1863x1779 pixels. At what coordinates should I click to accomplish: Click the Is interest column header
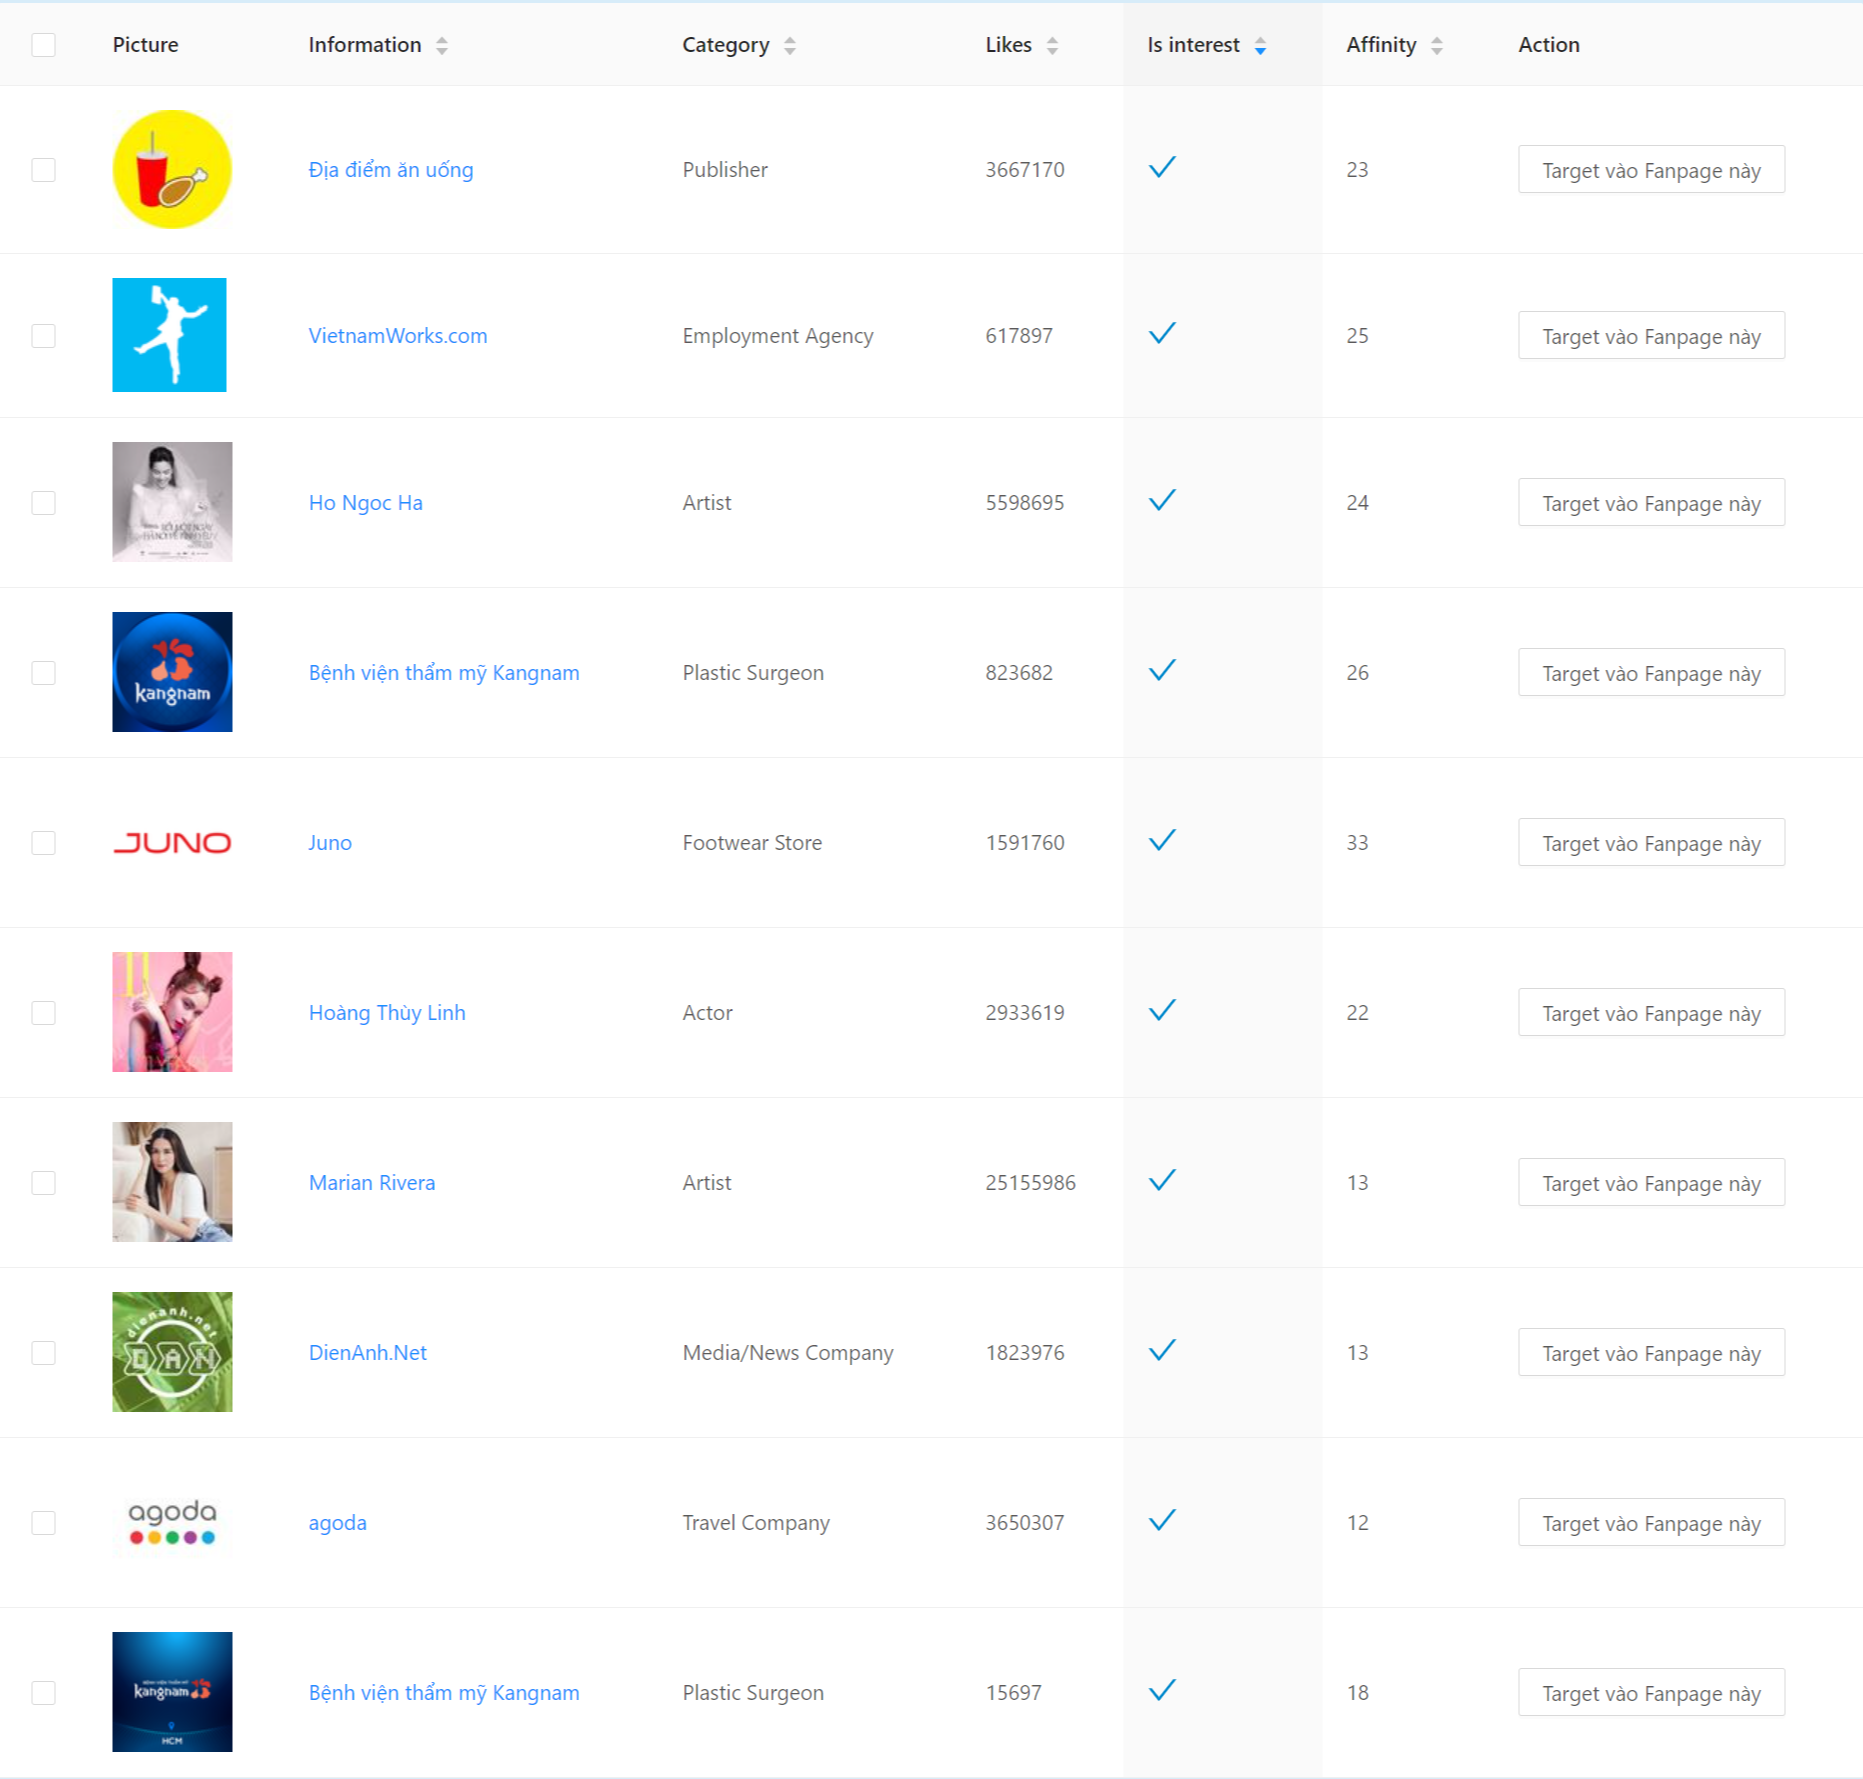(x=1193, y=45)
